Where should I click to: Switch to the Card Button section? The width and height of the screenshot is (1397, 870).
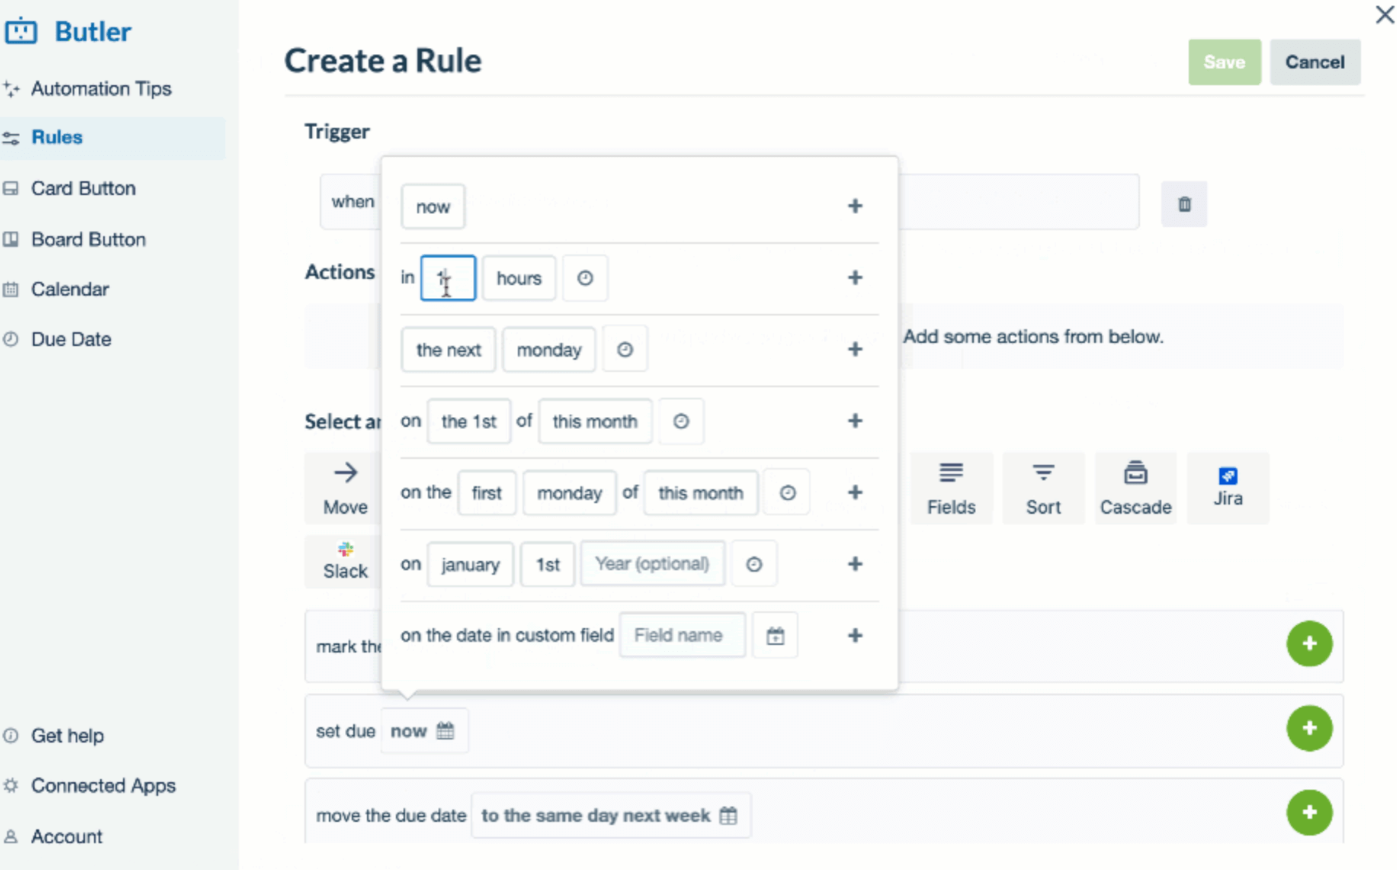point(83,188)
